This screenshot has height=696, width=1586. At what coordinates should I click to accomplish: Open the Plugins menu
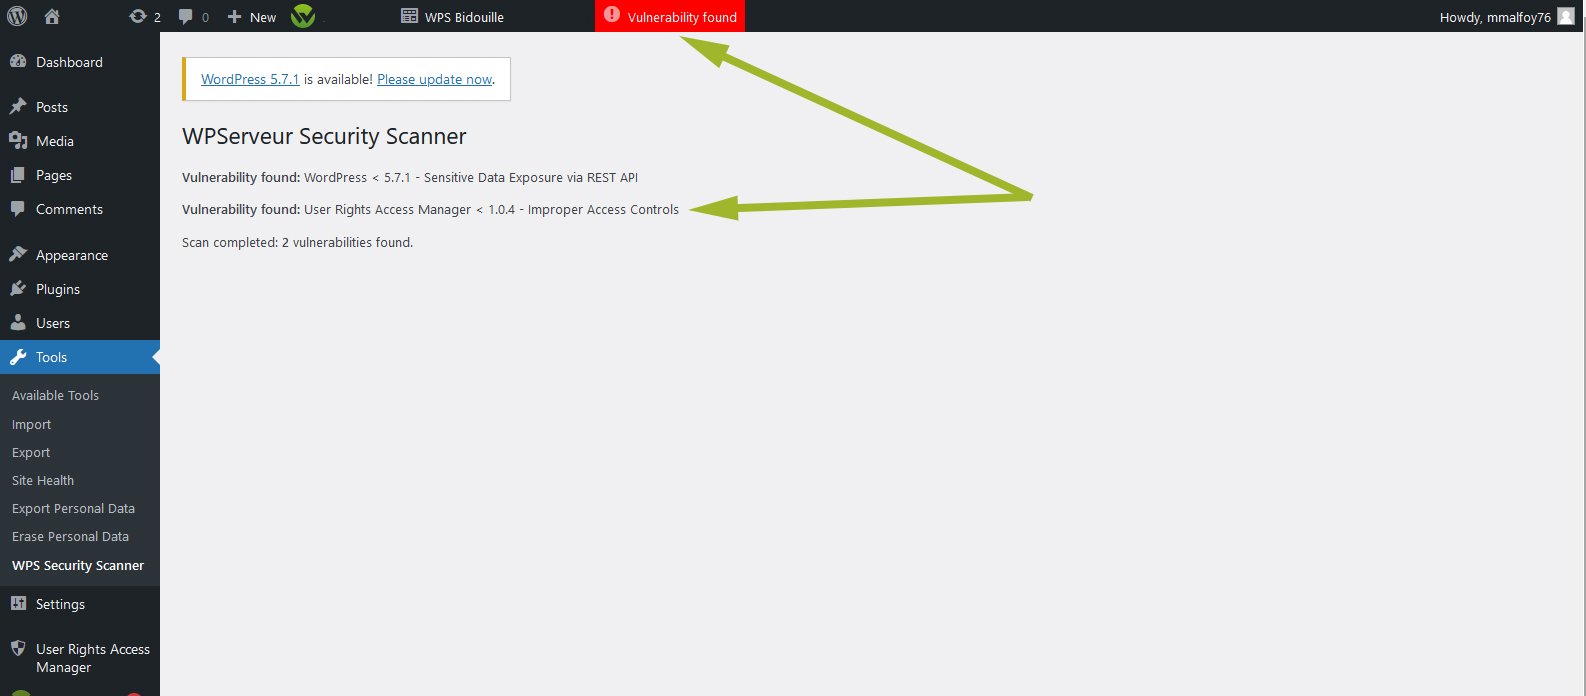tap(58, 289)
